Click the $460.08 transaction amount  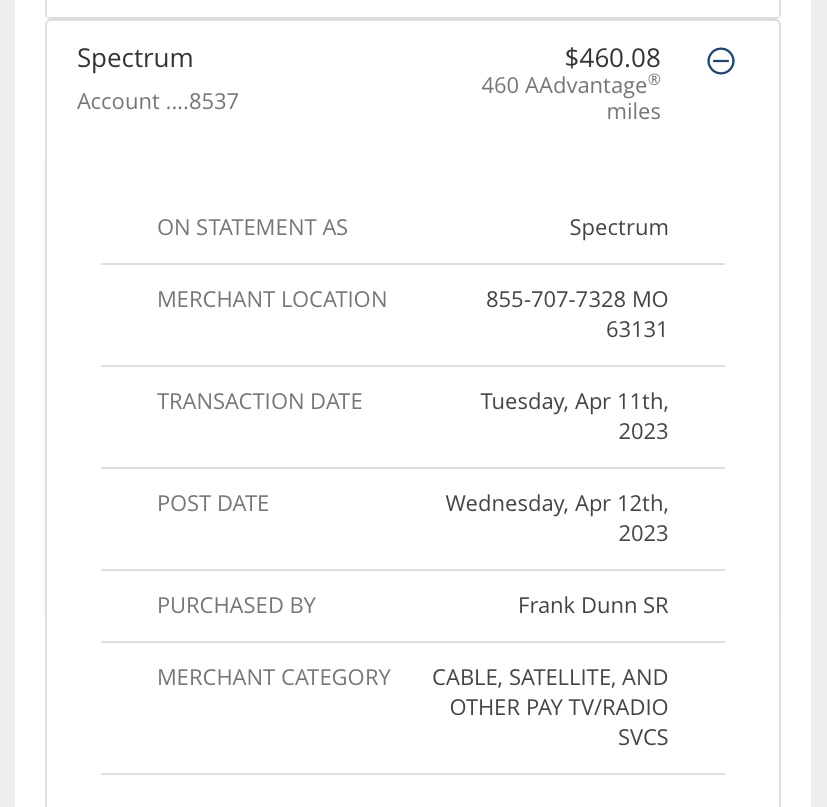click(x=612, y=58)
